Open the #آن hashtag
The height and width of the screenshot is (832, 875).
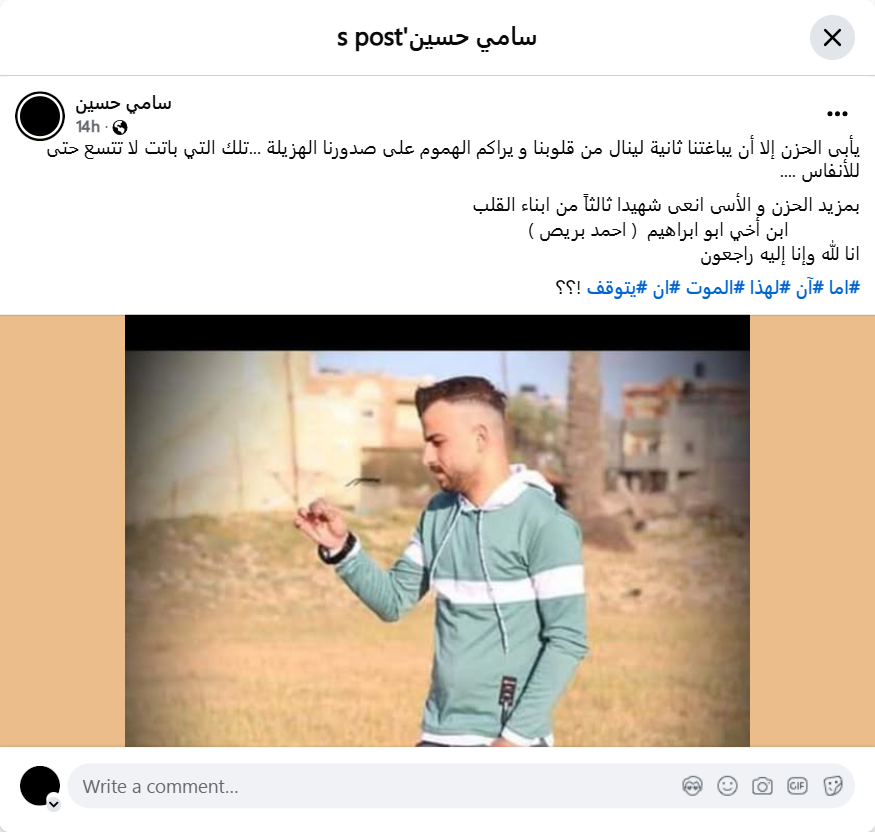coord(810,288)
